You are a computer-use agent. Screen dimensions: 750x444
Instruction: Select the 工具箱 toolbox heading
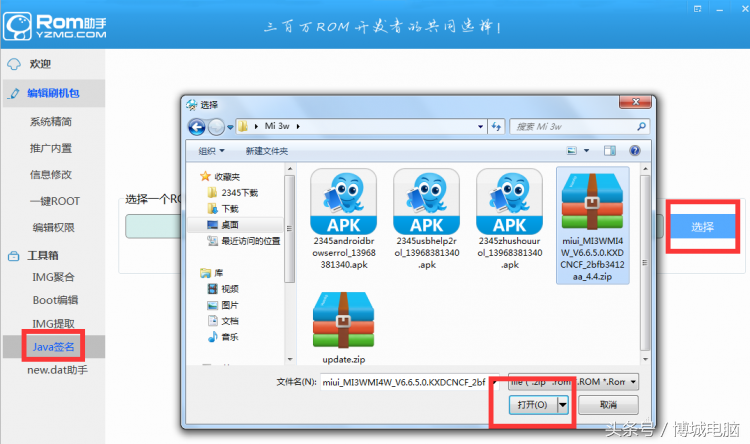[43, 255]
